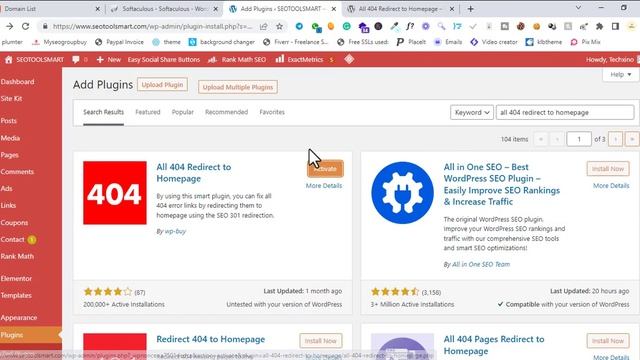Open the All in One SEO Team author link
Image resolution: width=640 pixels, height=360 pixels.
481,264
